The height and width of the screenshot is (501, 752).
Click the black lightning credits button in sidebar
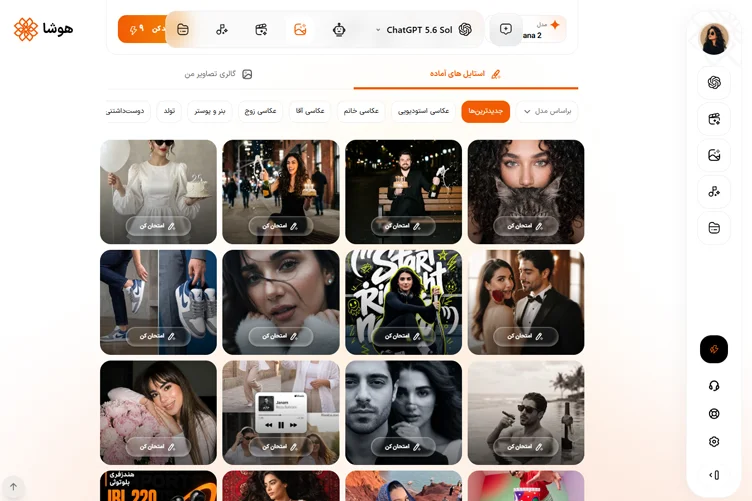[714, 349]
